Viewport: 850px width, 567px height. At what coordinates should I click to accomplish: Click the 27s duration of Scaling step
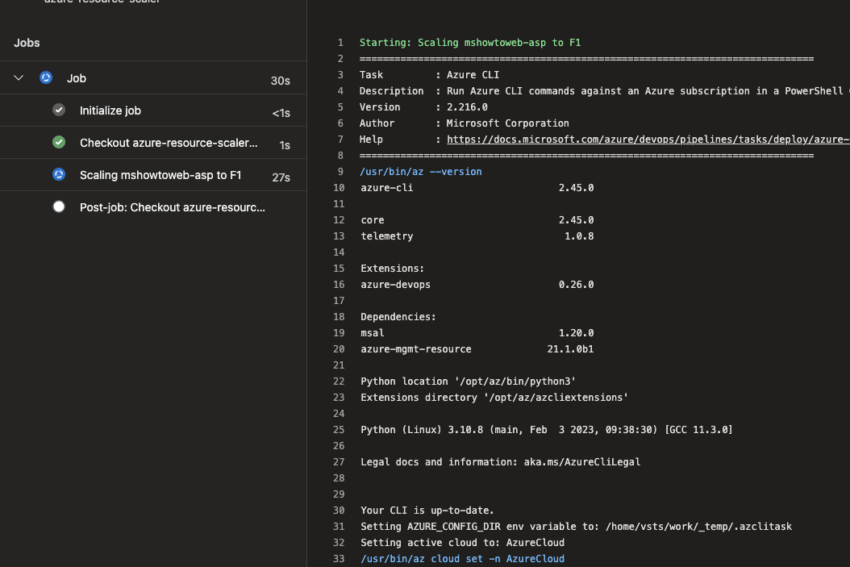281,177
